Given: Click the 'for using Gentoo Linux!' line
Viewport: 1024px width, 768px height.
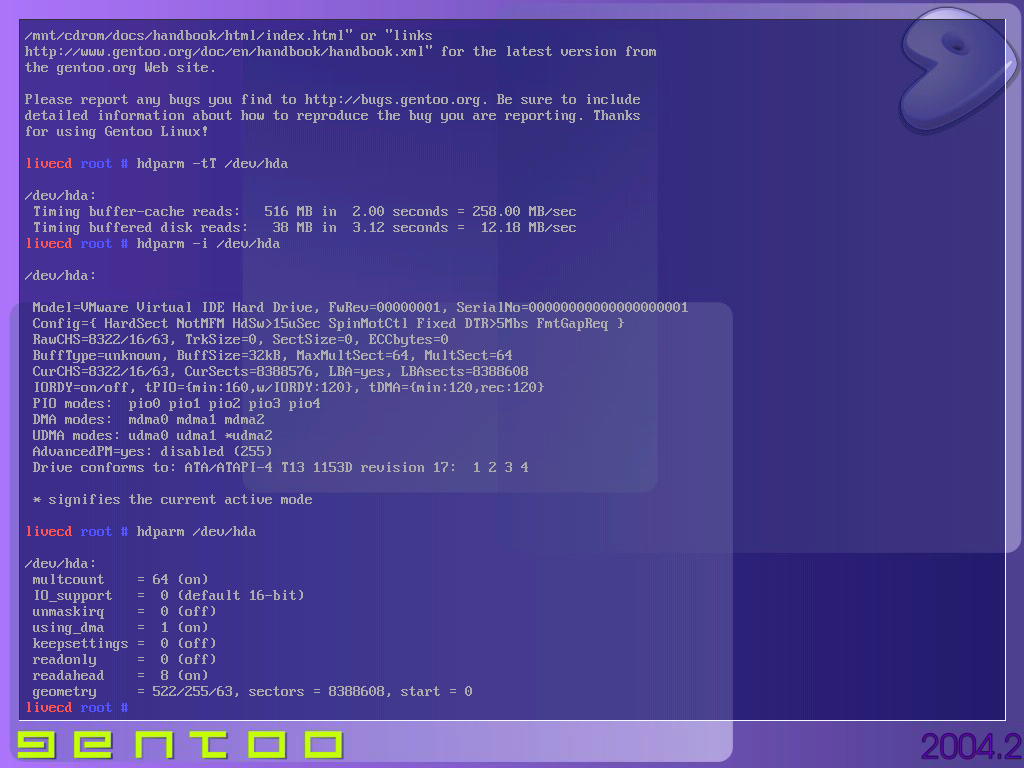Looking at the screenshot, I should pos(116,132).
